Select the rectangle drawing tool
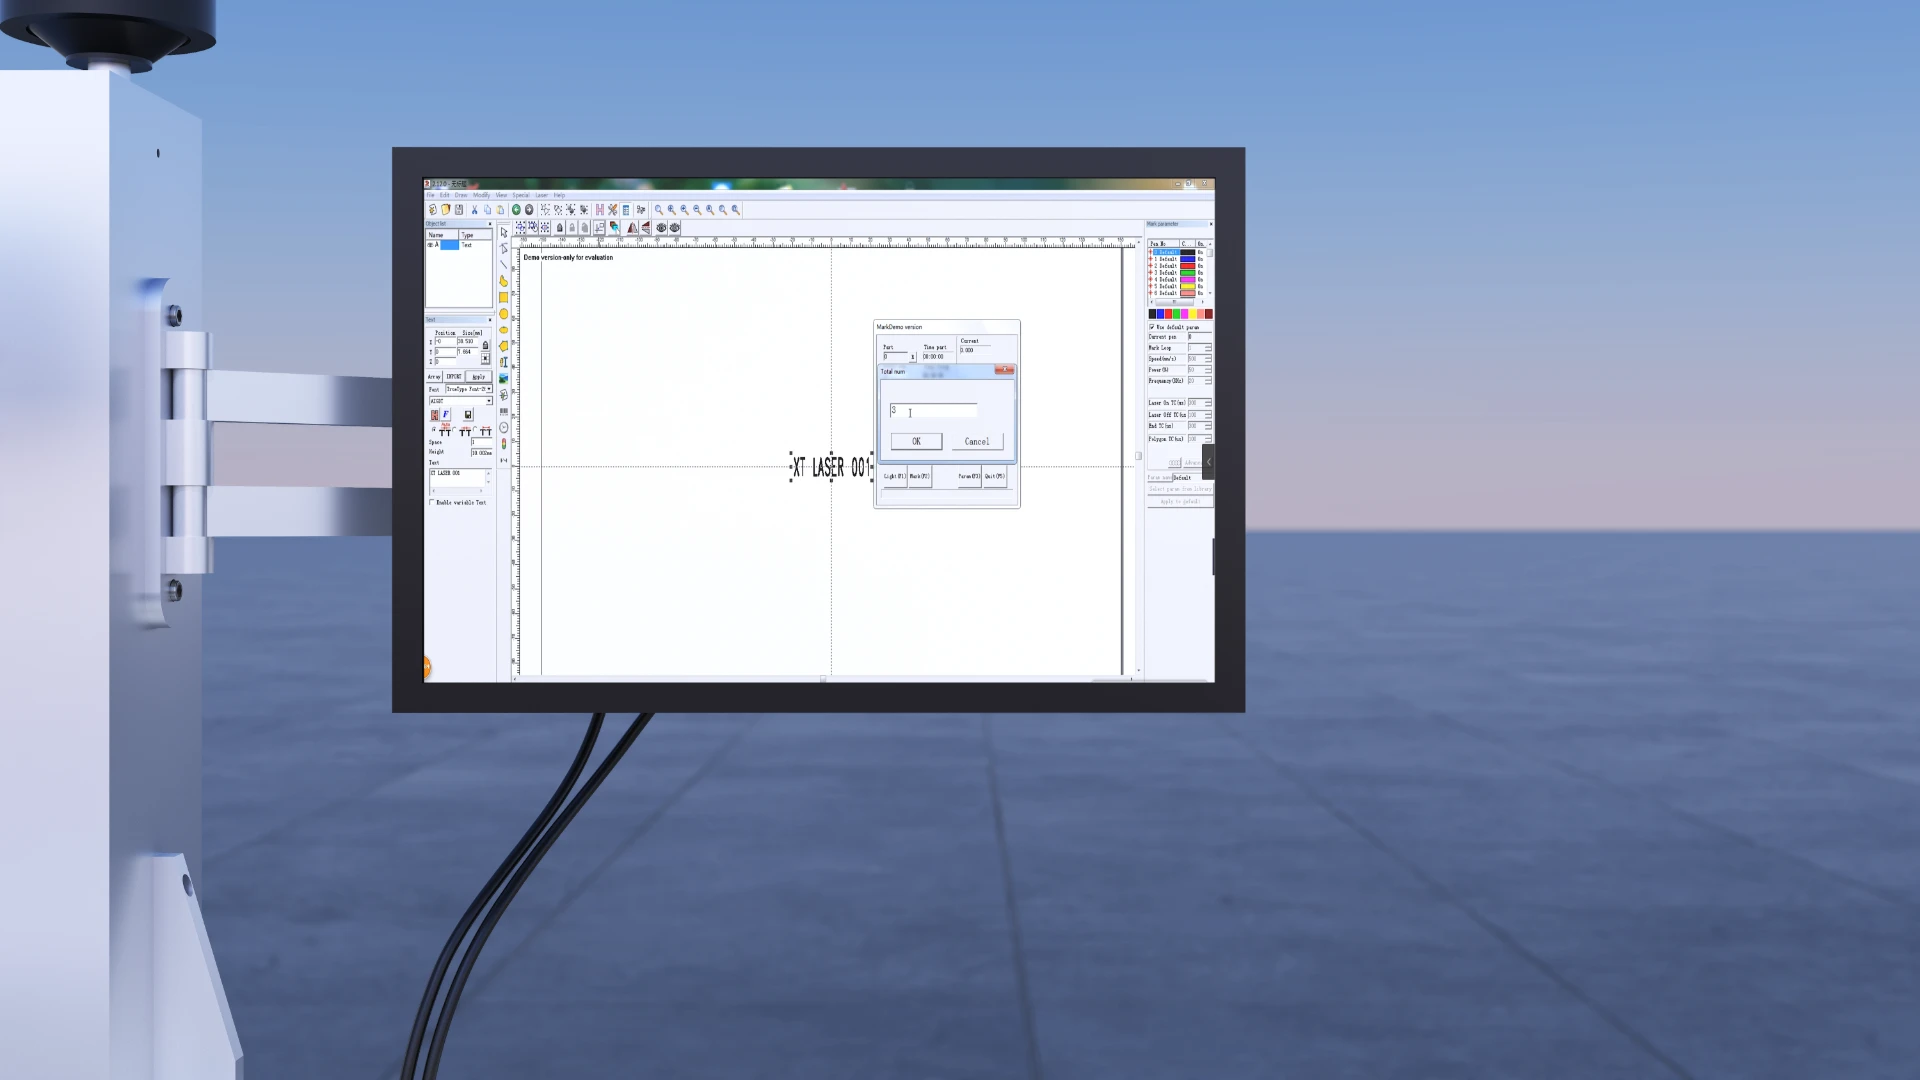The image size is (1920, 1080). click(503, 298)
